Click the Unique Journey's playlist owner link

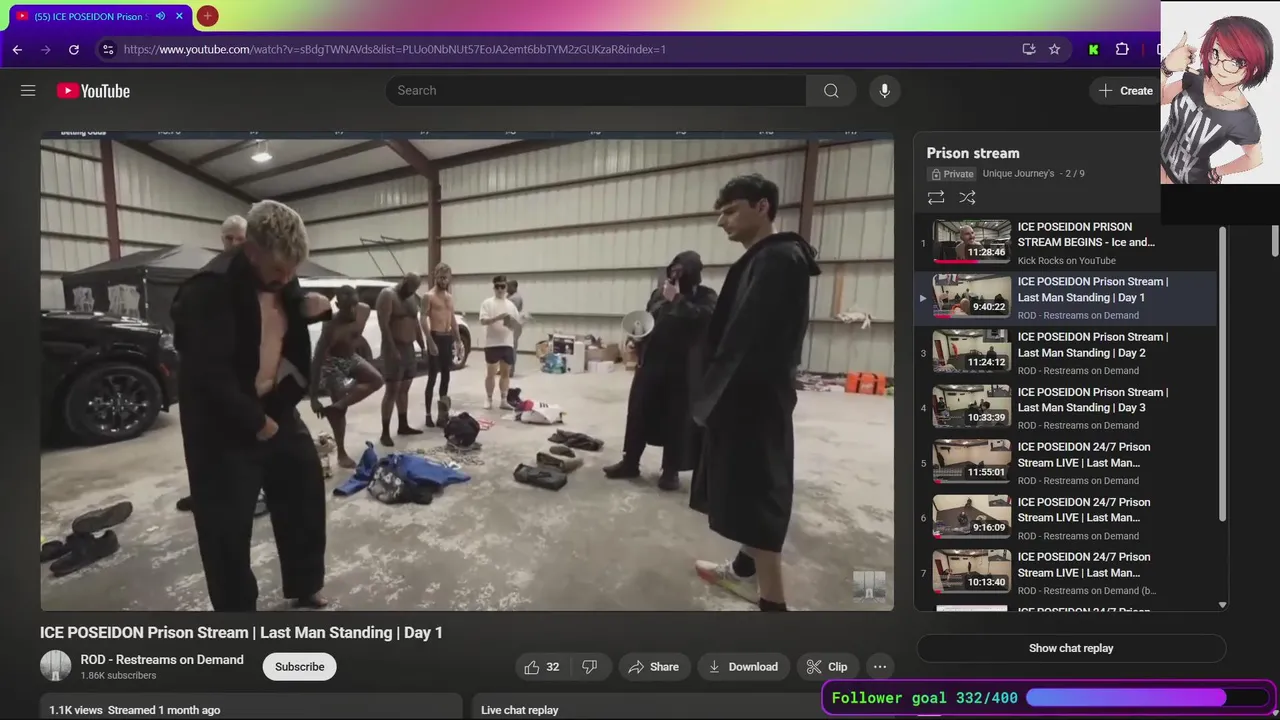click(x=1018, y=174)
